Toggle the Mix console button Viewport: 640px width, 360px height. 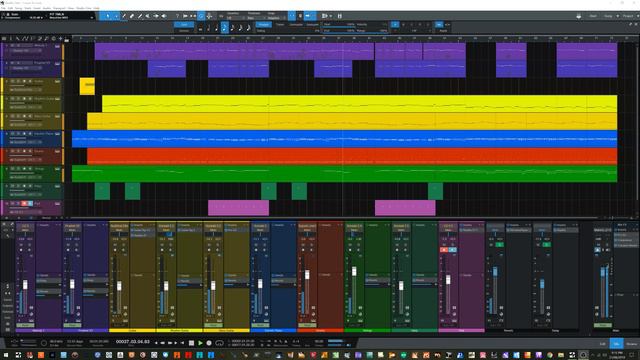pos(616,344)
